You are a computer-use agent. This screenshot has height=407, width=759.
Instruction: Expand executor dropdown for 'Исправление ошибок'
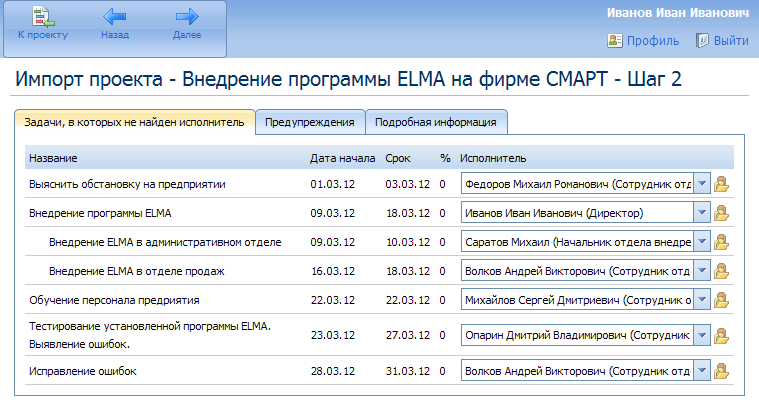click(x=702, y=371)
